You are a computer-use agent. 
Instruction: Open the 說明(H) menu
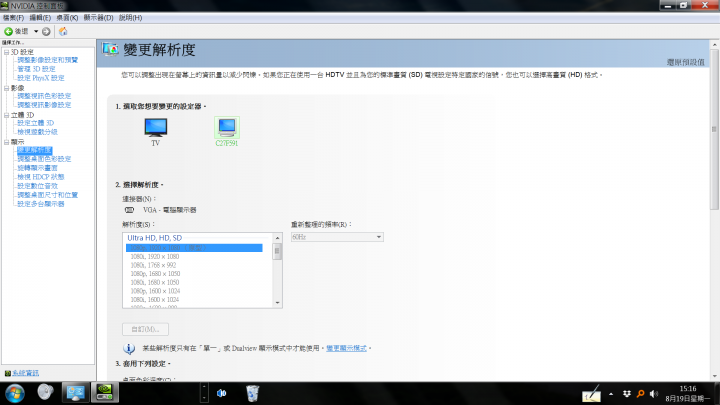[x=130, y=17]
